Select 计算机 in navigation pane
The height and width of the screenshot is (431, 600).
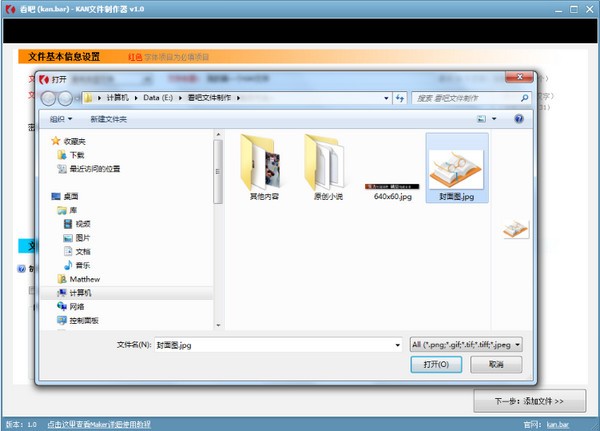(x=74, y=293)
